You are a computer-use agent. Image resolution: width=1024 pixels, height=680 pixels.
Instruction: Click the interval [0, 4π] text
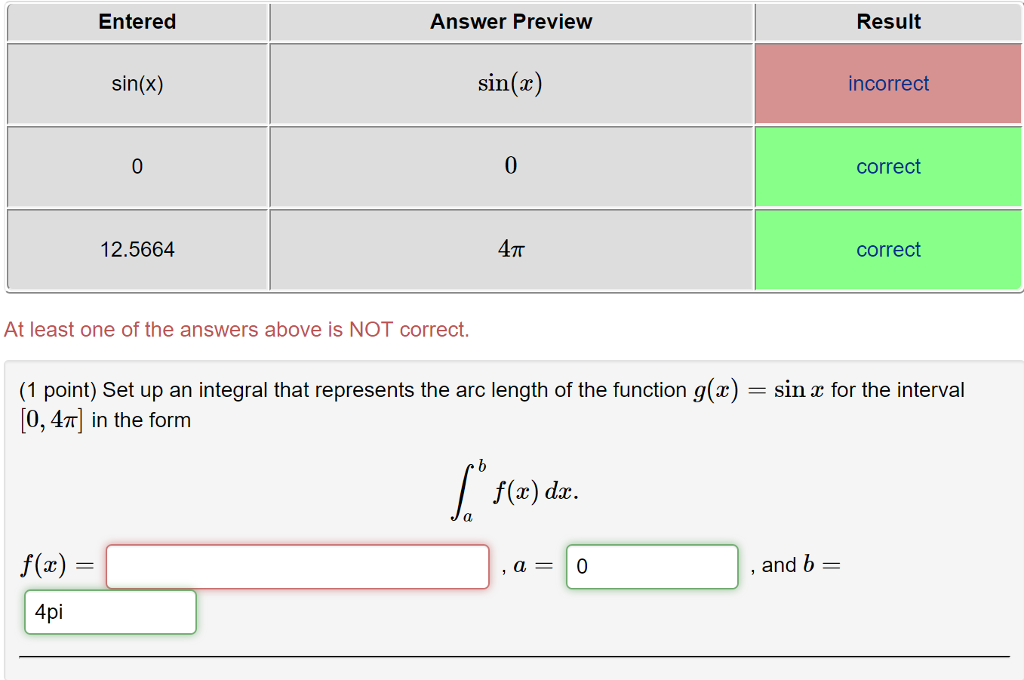click(45, 419)
